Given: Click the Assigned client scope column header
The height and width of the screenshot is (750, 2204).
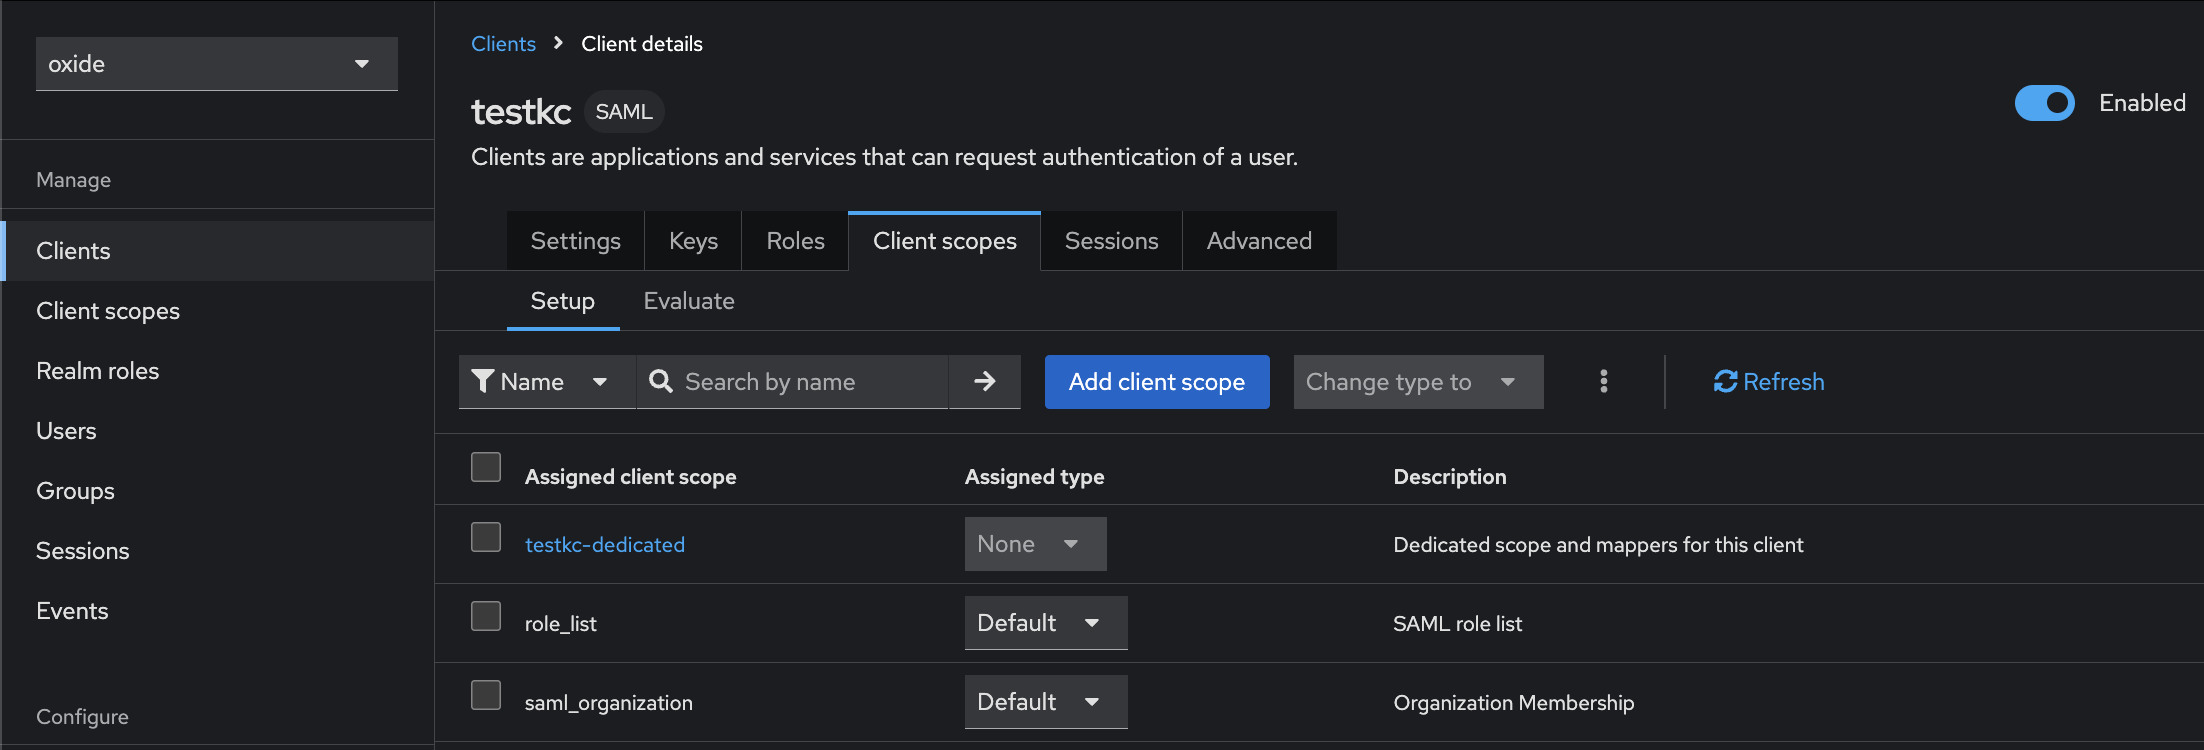Looking at the screenshot, I should pyautogui.click(x=631, y=477).
